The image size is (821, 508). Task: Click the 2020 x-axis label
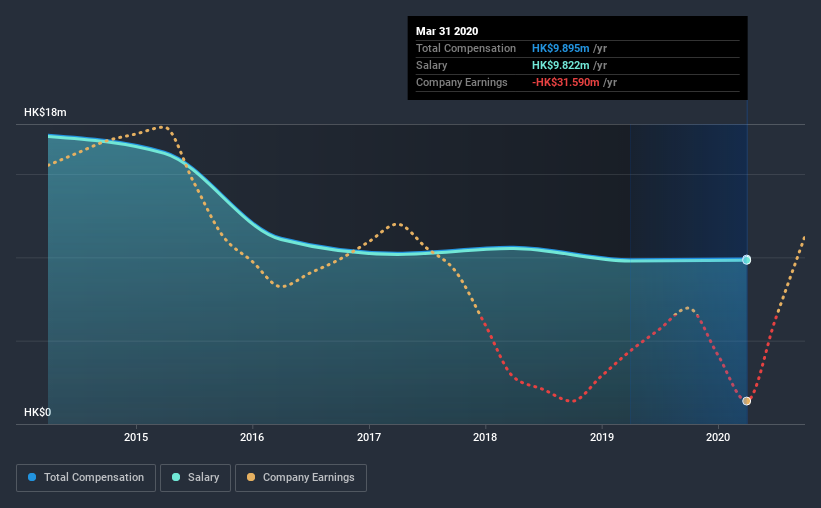718,437
